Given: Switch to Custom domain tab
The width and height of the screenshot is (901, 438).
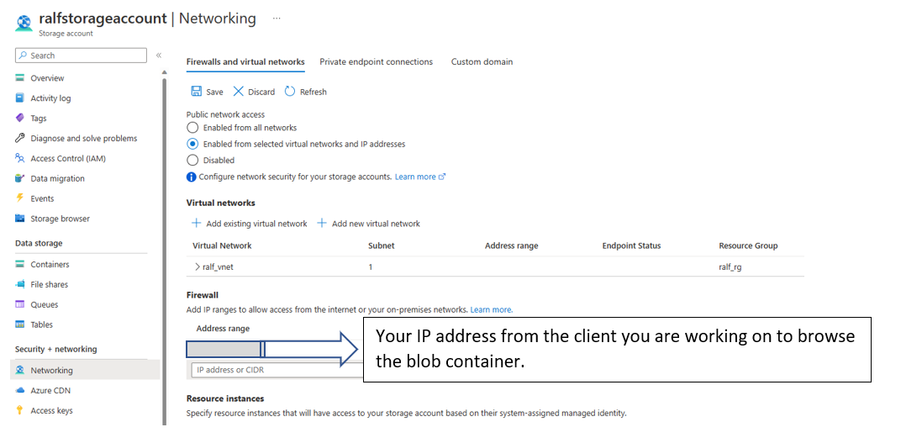Looking at the screenshot, I should pos(482,62).
